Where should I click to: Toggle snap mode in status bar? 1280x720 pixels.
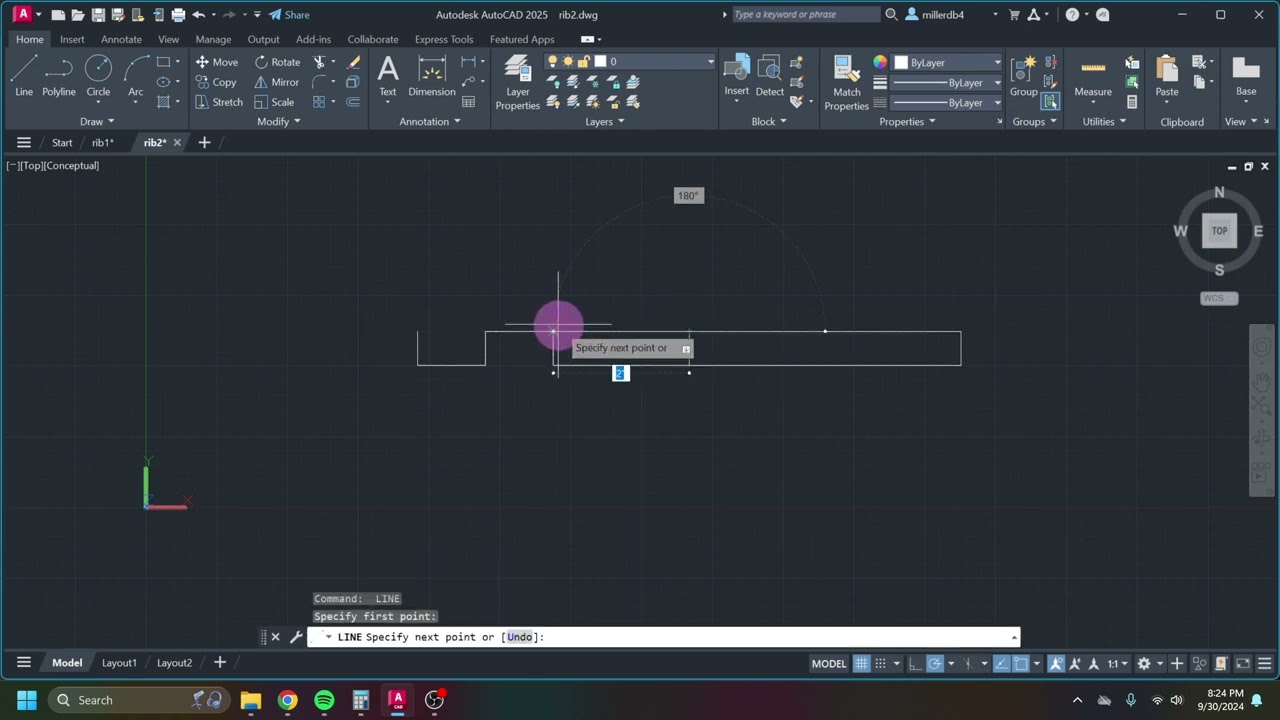[881, 663]
